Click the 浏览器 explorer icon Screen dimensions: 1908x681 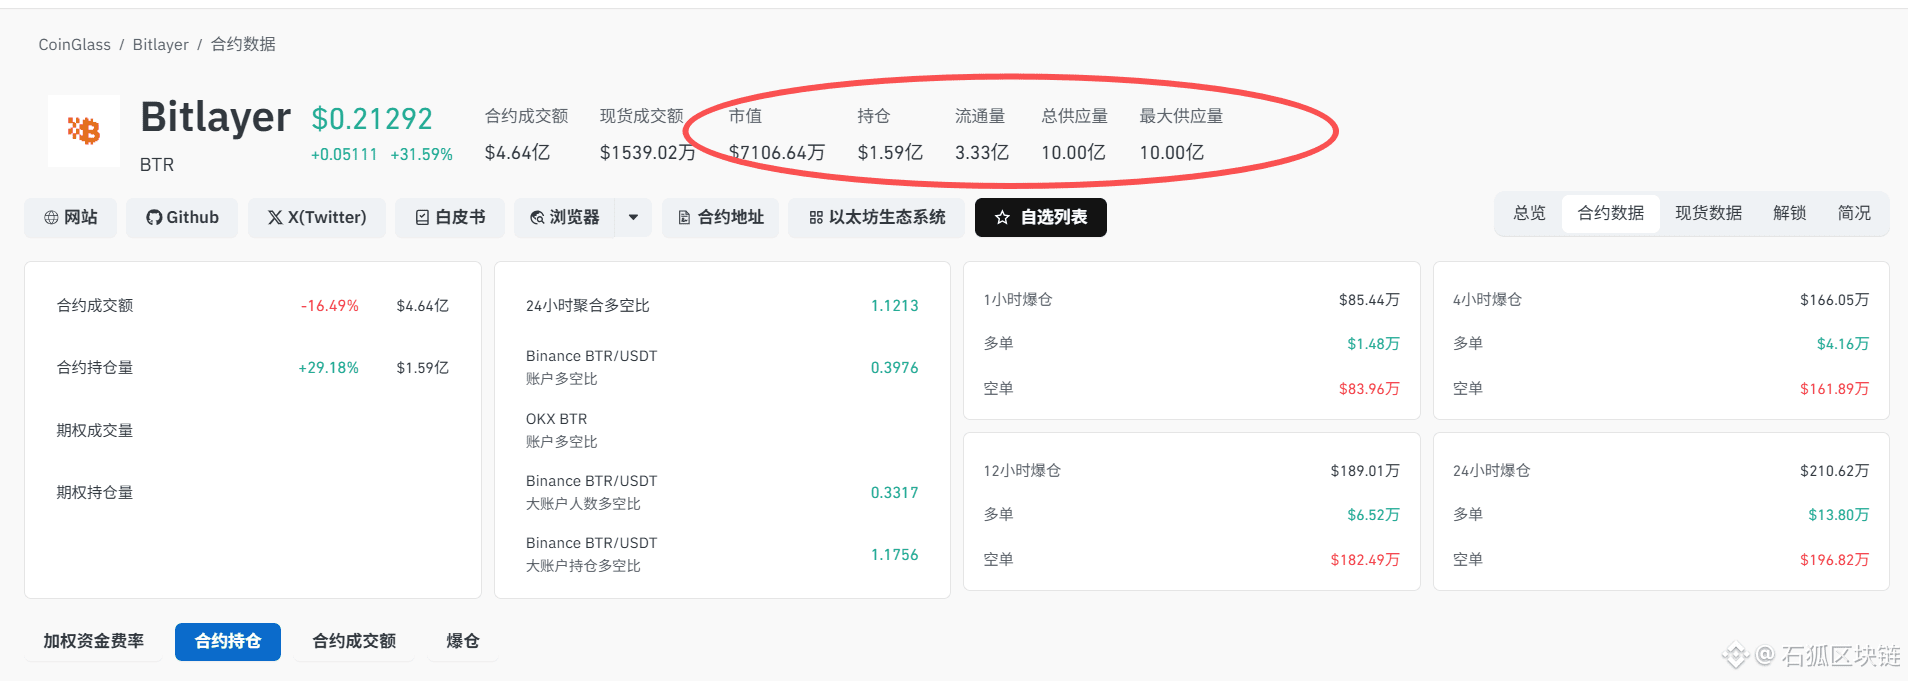coord(537,218)
